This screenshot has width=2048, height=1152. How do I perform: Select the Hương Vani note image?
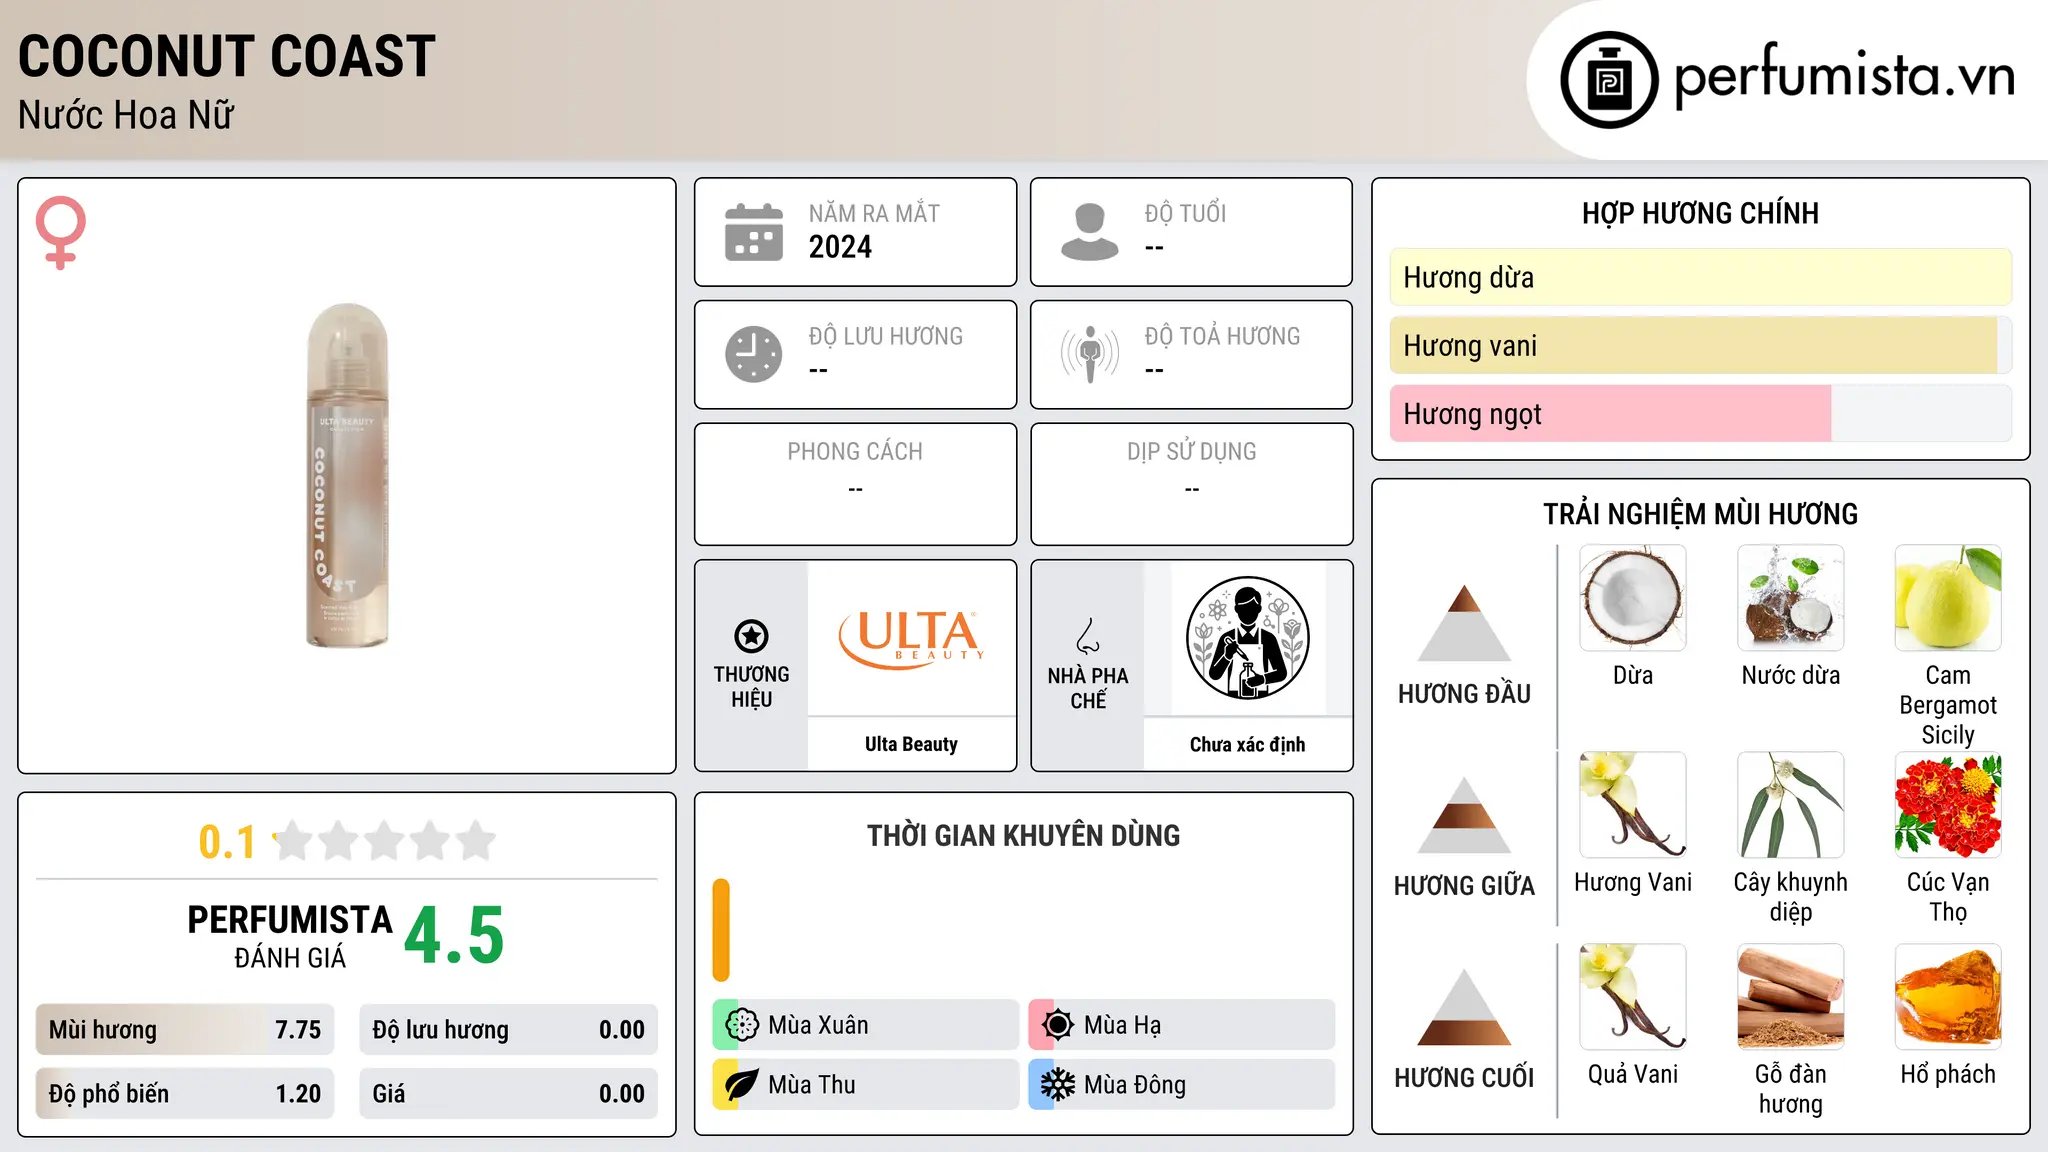(x=1633, y=805)
